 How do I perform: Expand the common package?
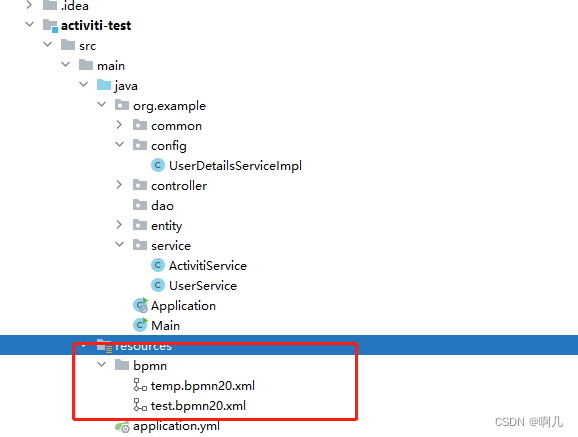119,125
